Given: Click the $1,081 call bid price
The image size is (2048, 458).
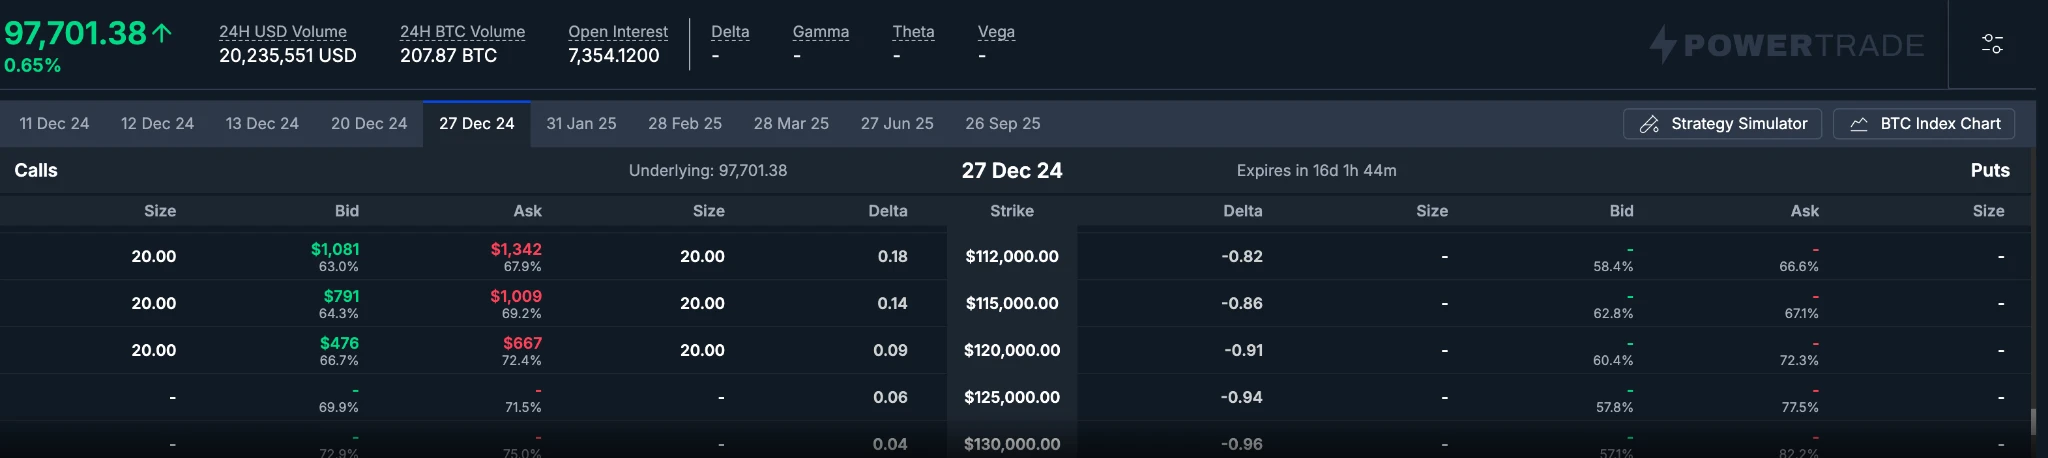Looking at the screenshot, I should [x=335, y=249].
